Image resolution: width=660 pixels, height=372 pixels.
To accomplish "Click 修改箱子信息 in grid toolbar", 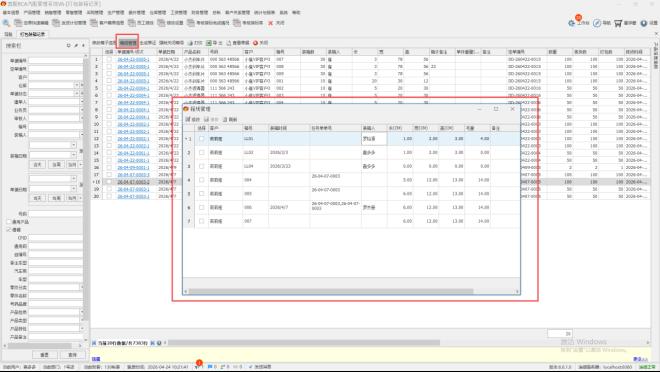I will point(104,43).
